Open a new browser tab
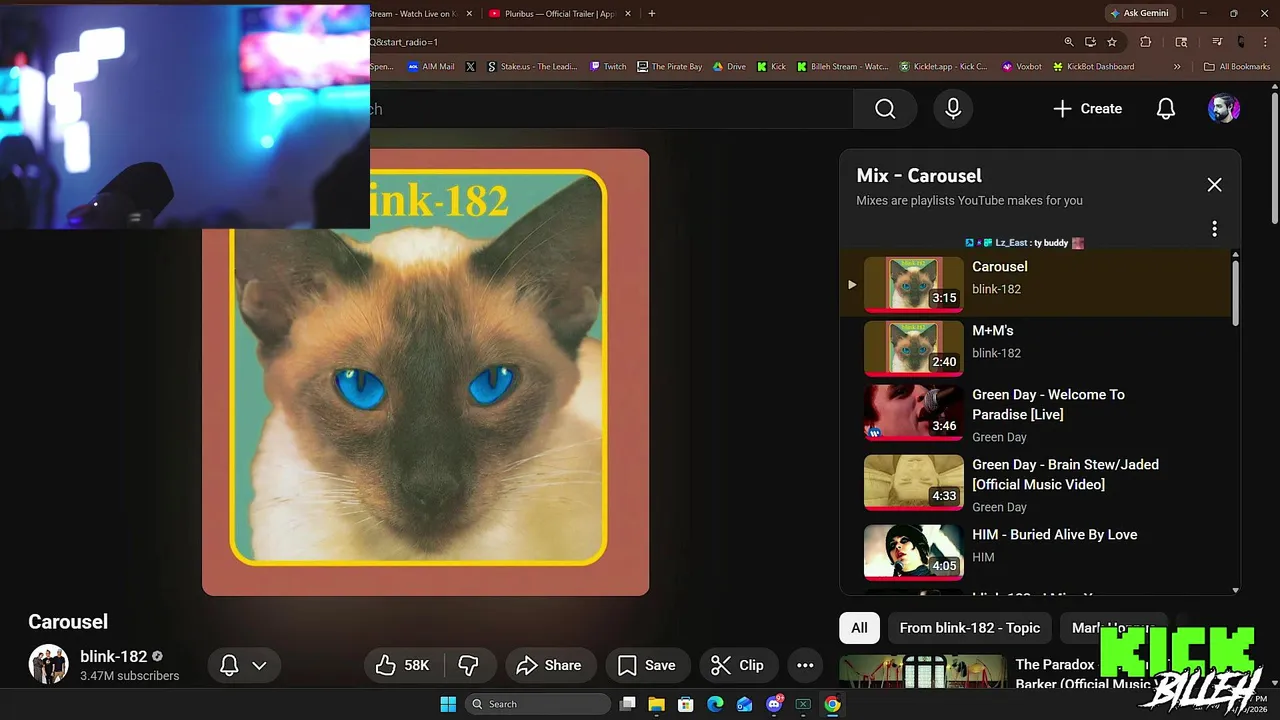 click(652, 14)
